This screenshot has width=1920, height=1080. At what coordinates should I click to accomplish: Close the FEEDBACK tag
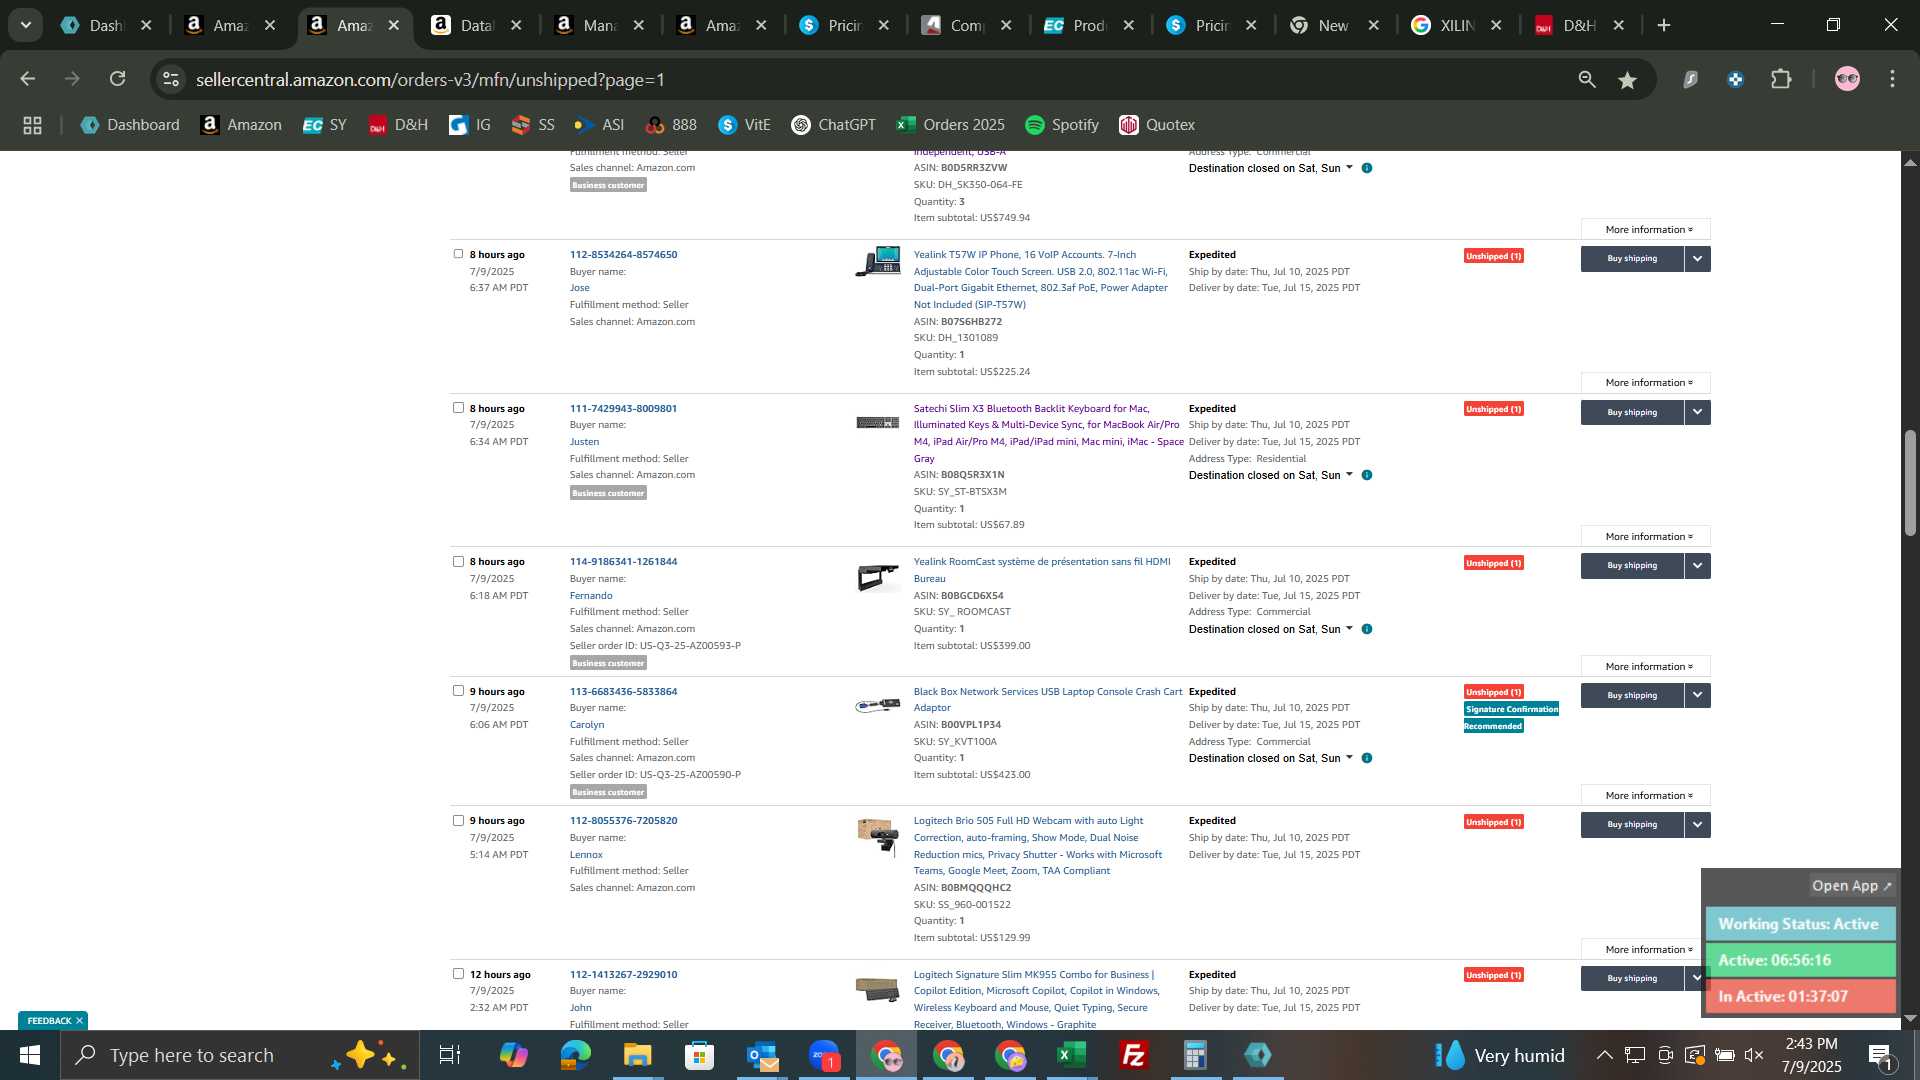click(x=79, y=1021)
